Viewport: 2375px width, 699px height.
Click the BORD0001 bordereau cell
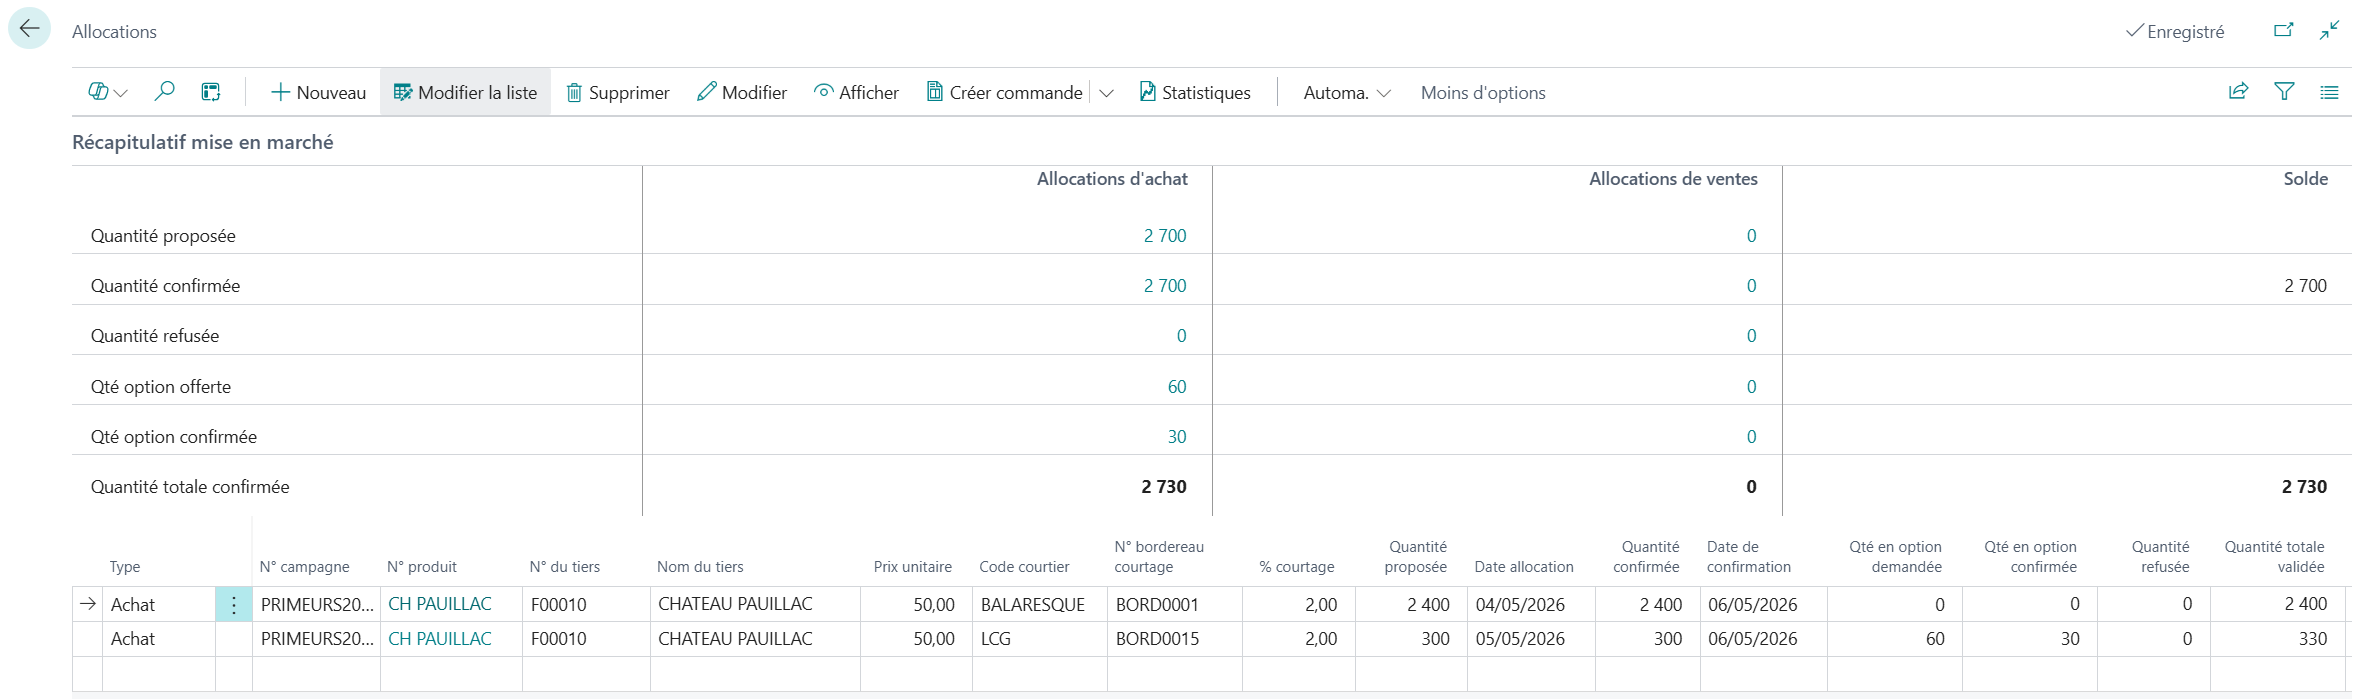click(1174, 604)
